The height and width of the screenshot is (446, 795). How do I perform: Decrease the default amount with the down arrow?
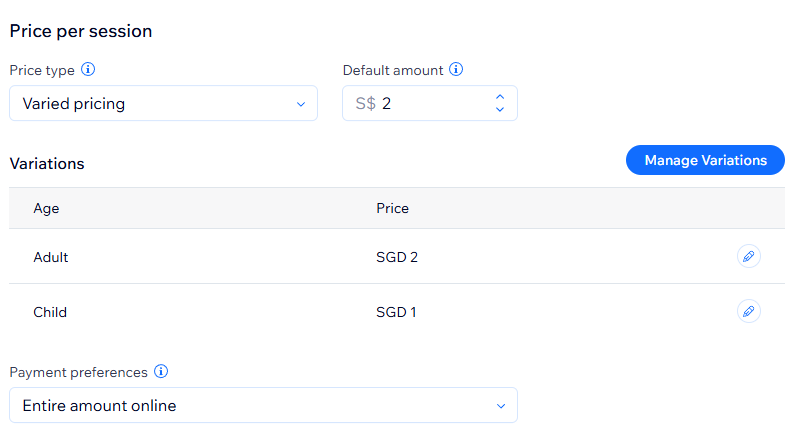pos(500,109)
